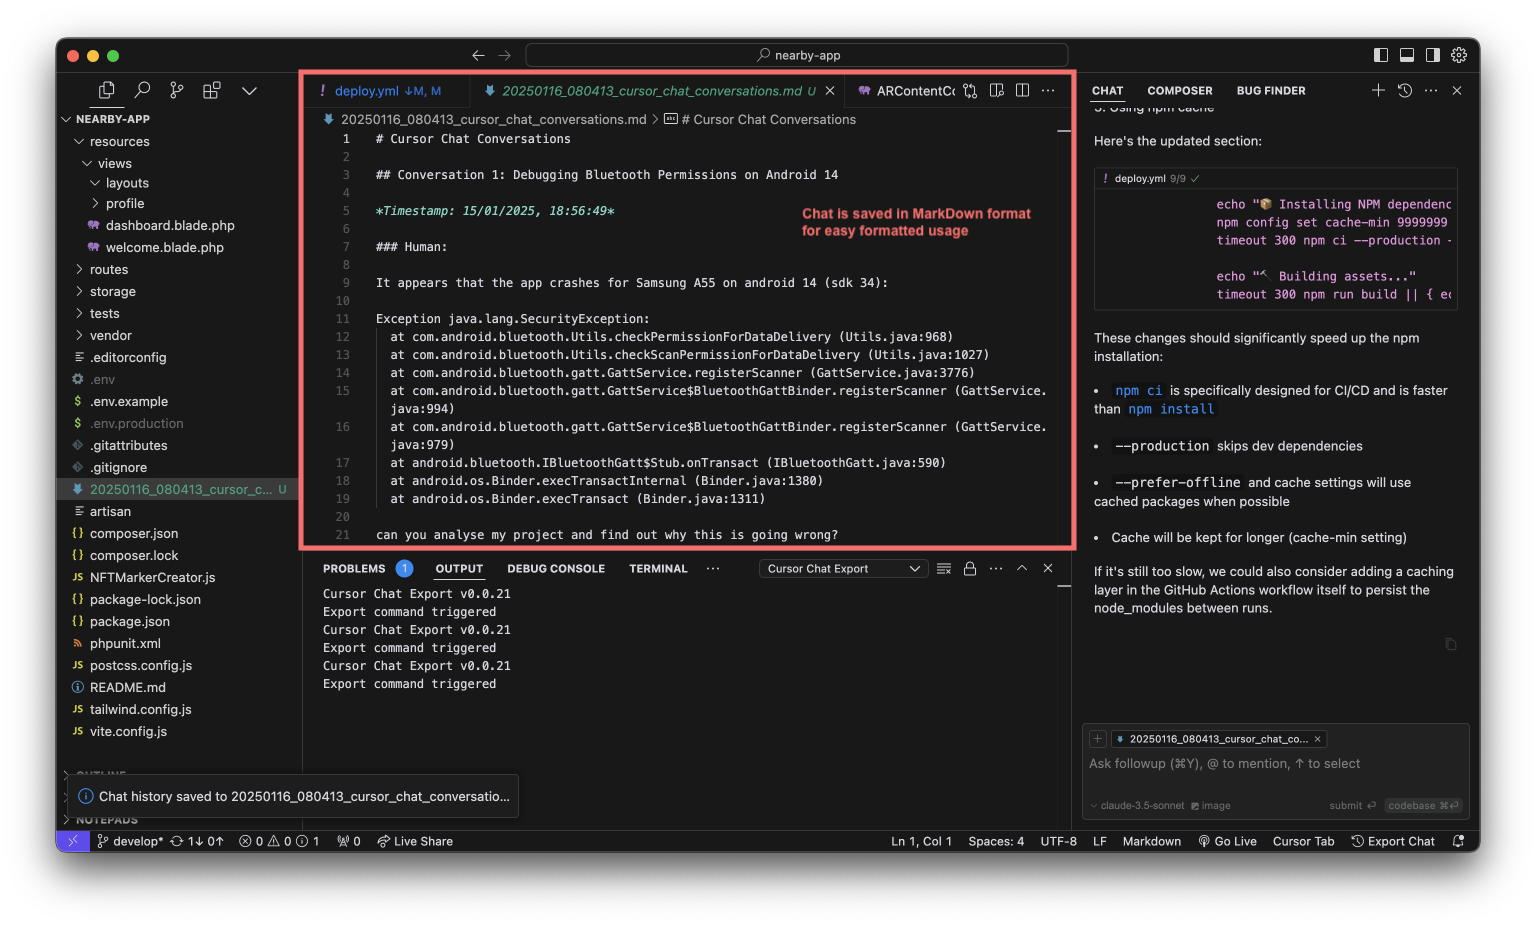Add context with plus button in chat input

[1098, 739]
